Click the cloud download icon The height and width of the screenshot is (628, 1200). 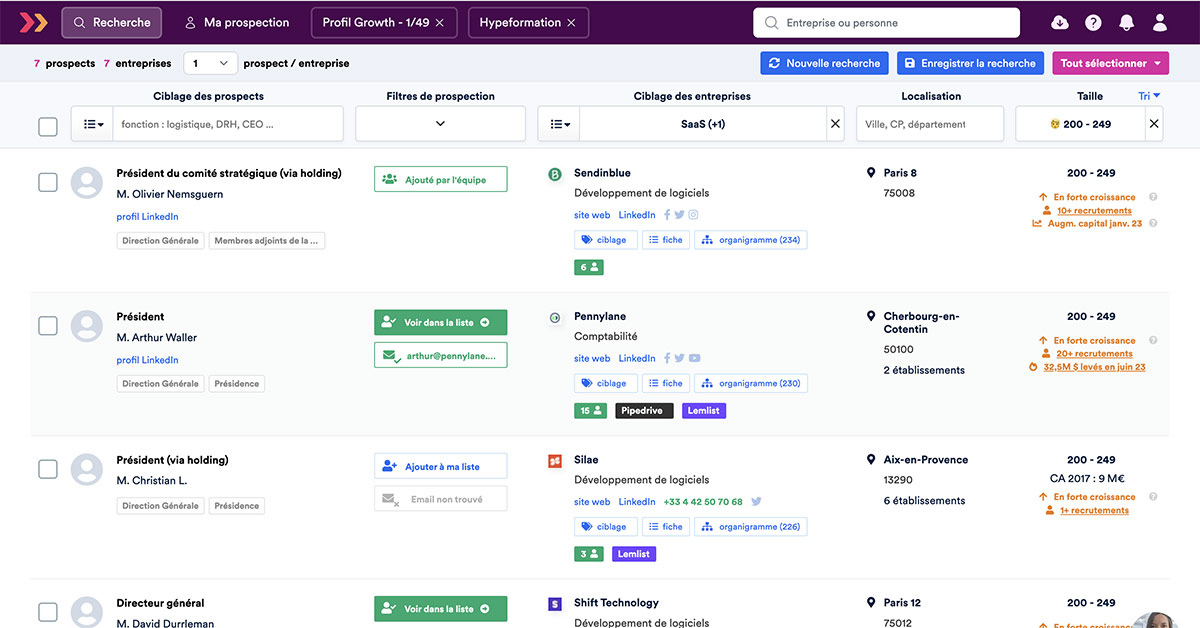point(1060,23)
